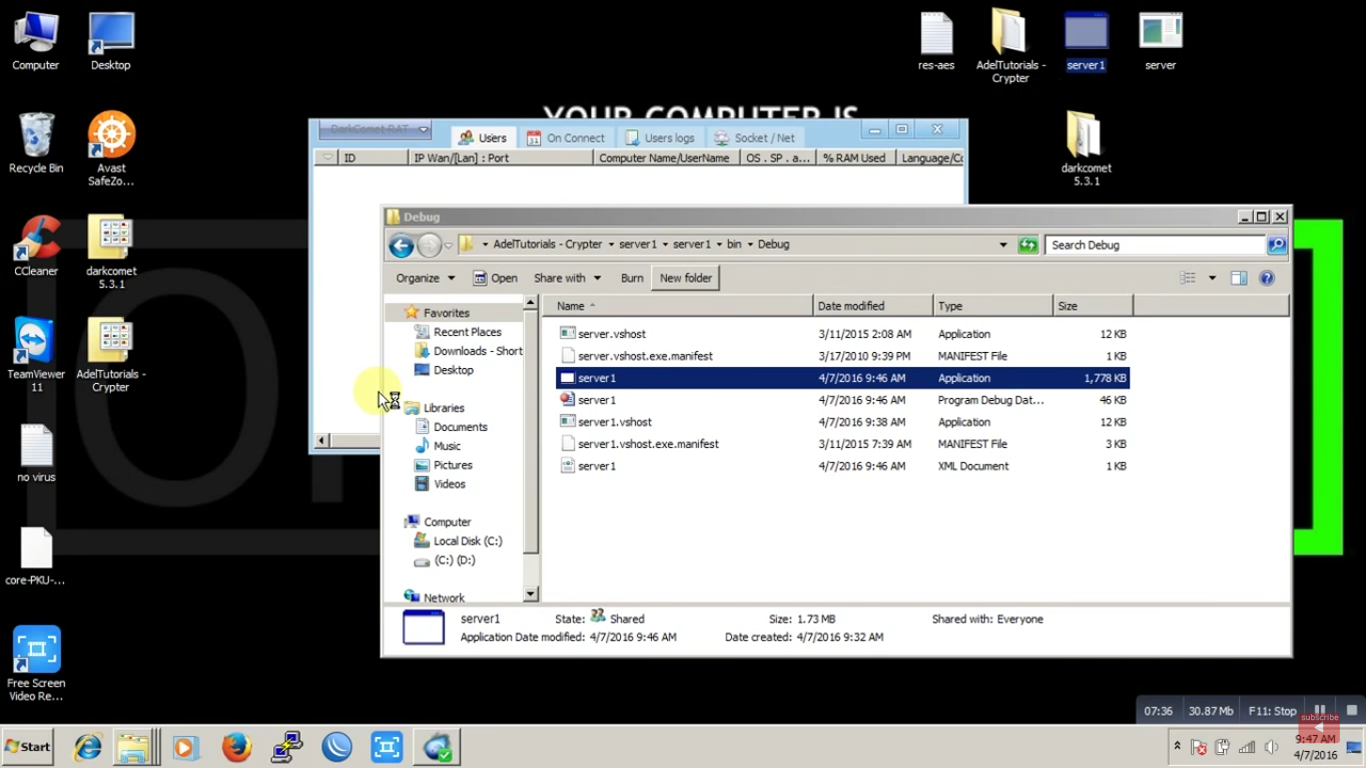Select the server1 desktop icon

point(1086,41)
